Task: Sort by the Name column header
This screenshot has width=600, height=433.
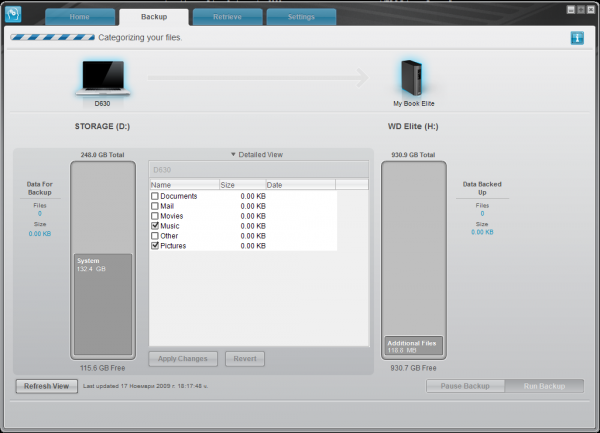Action: (x=184, y=185)
